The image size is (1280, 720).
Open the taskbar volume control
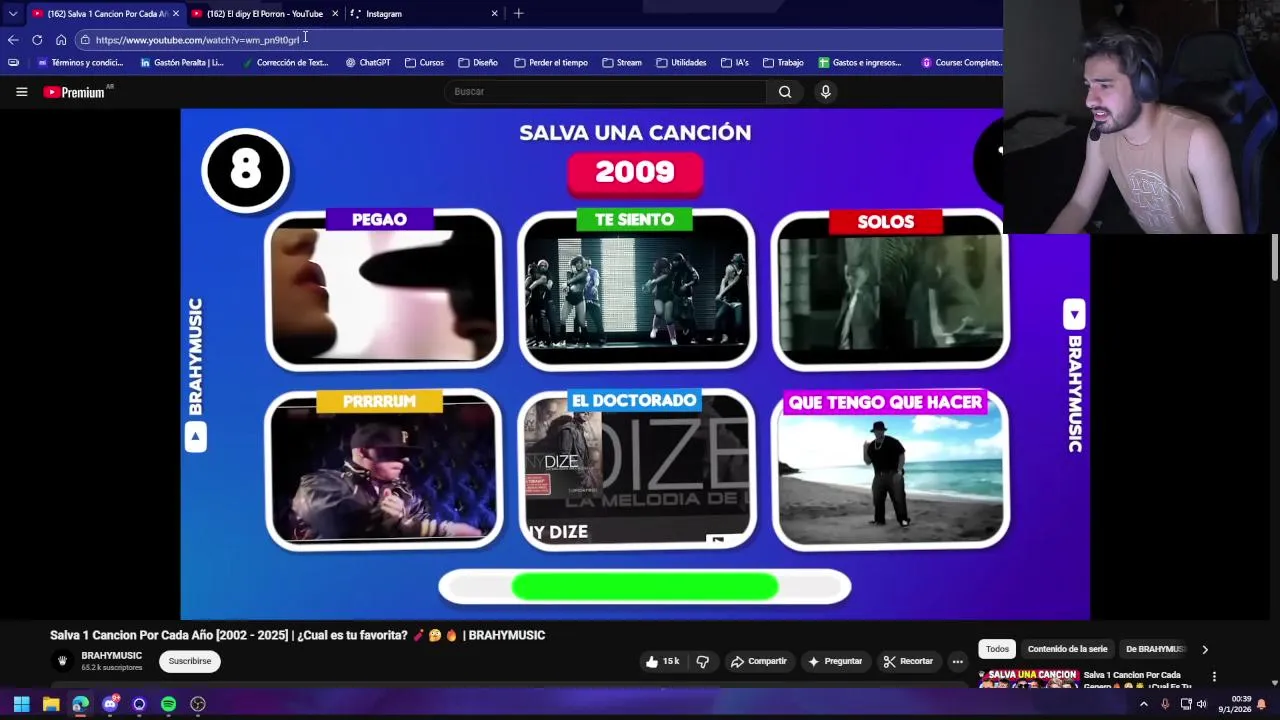pyautogui.click(x=1202, y=704)
